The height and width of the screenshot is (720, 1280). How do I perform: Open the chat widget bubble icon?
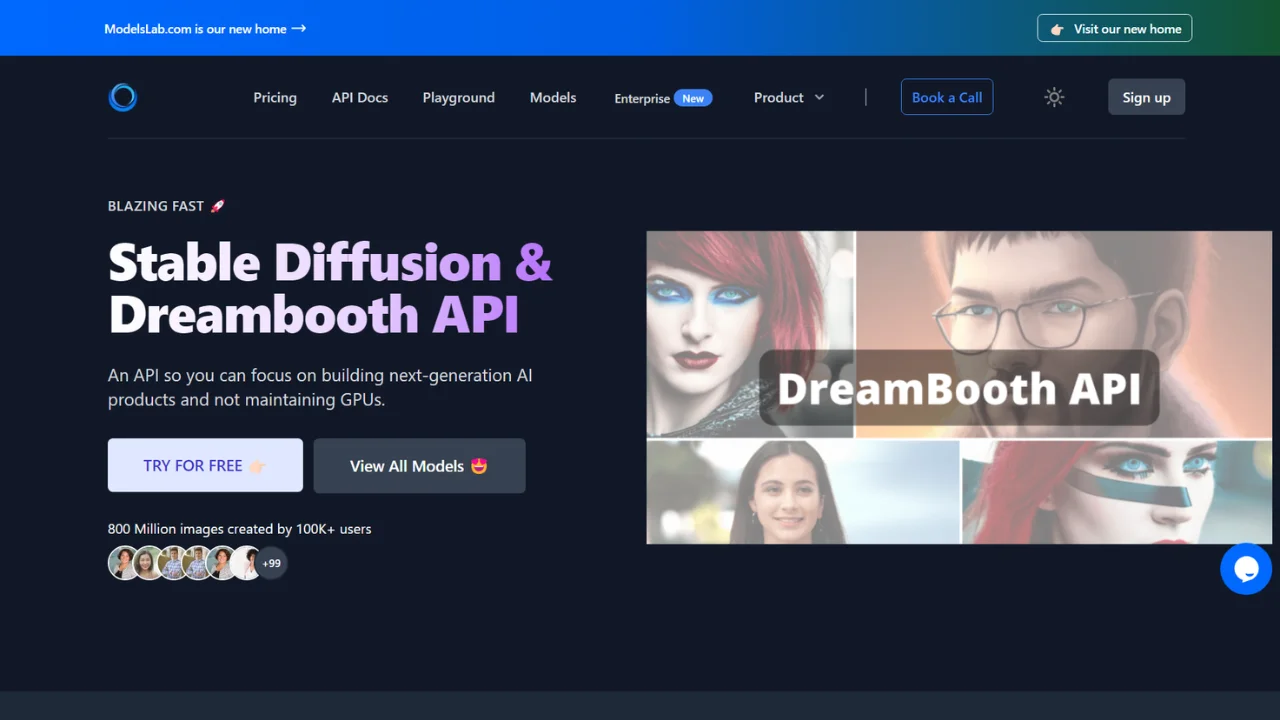(1246, 568)
